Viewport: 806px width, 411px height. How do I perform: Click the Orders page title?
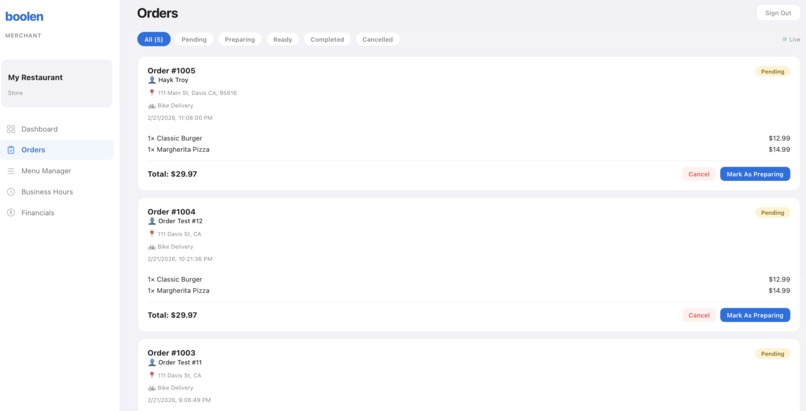click(x=157, y=13)
